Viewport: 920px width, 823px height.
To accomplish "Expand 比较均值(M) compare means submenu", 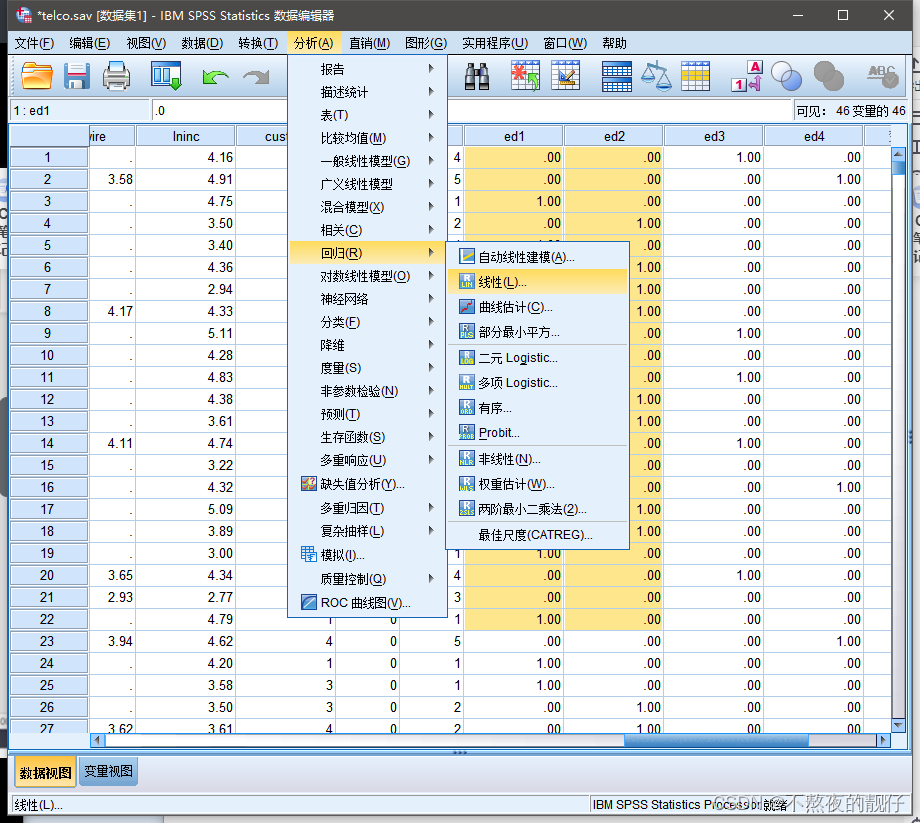I will (x=367, y=138).
